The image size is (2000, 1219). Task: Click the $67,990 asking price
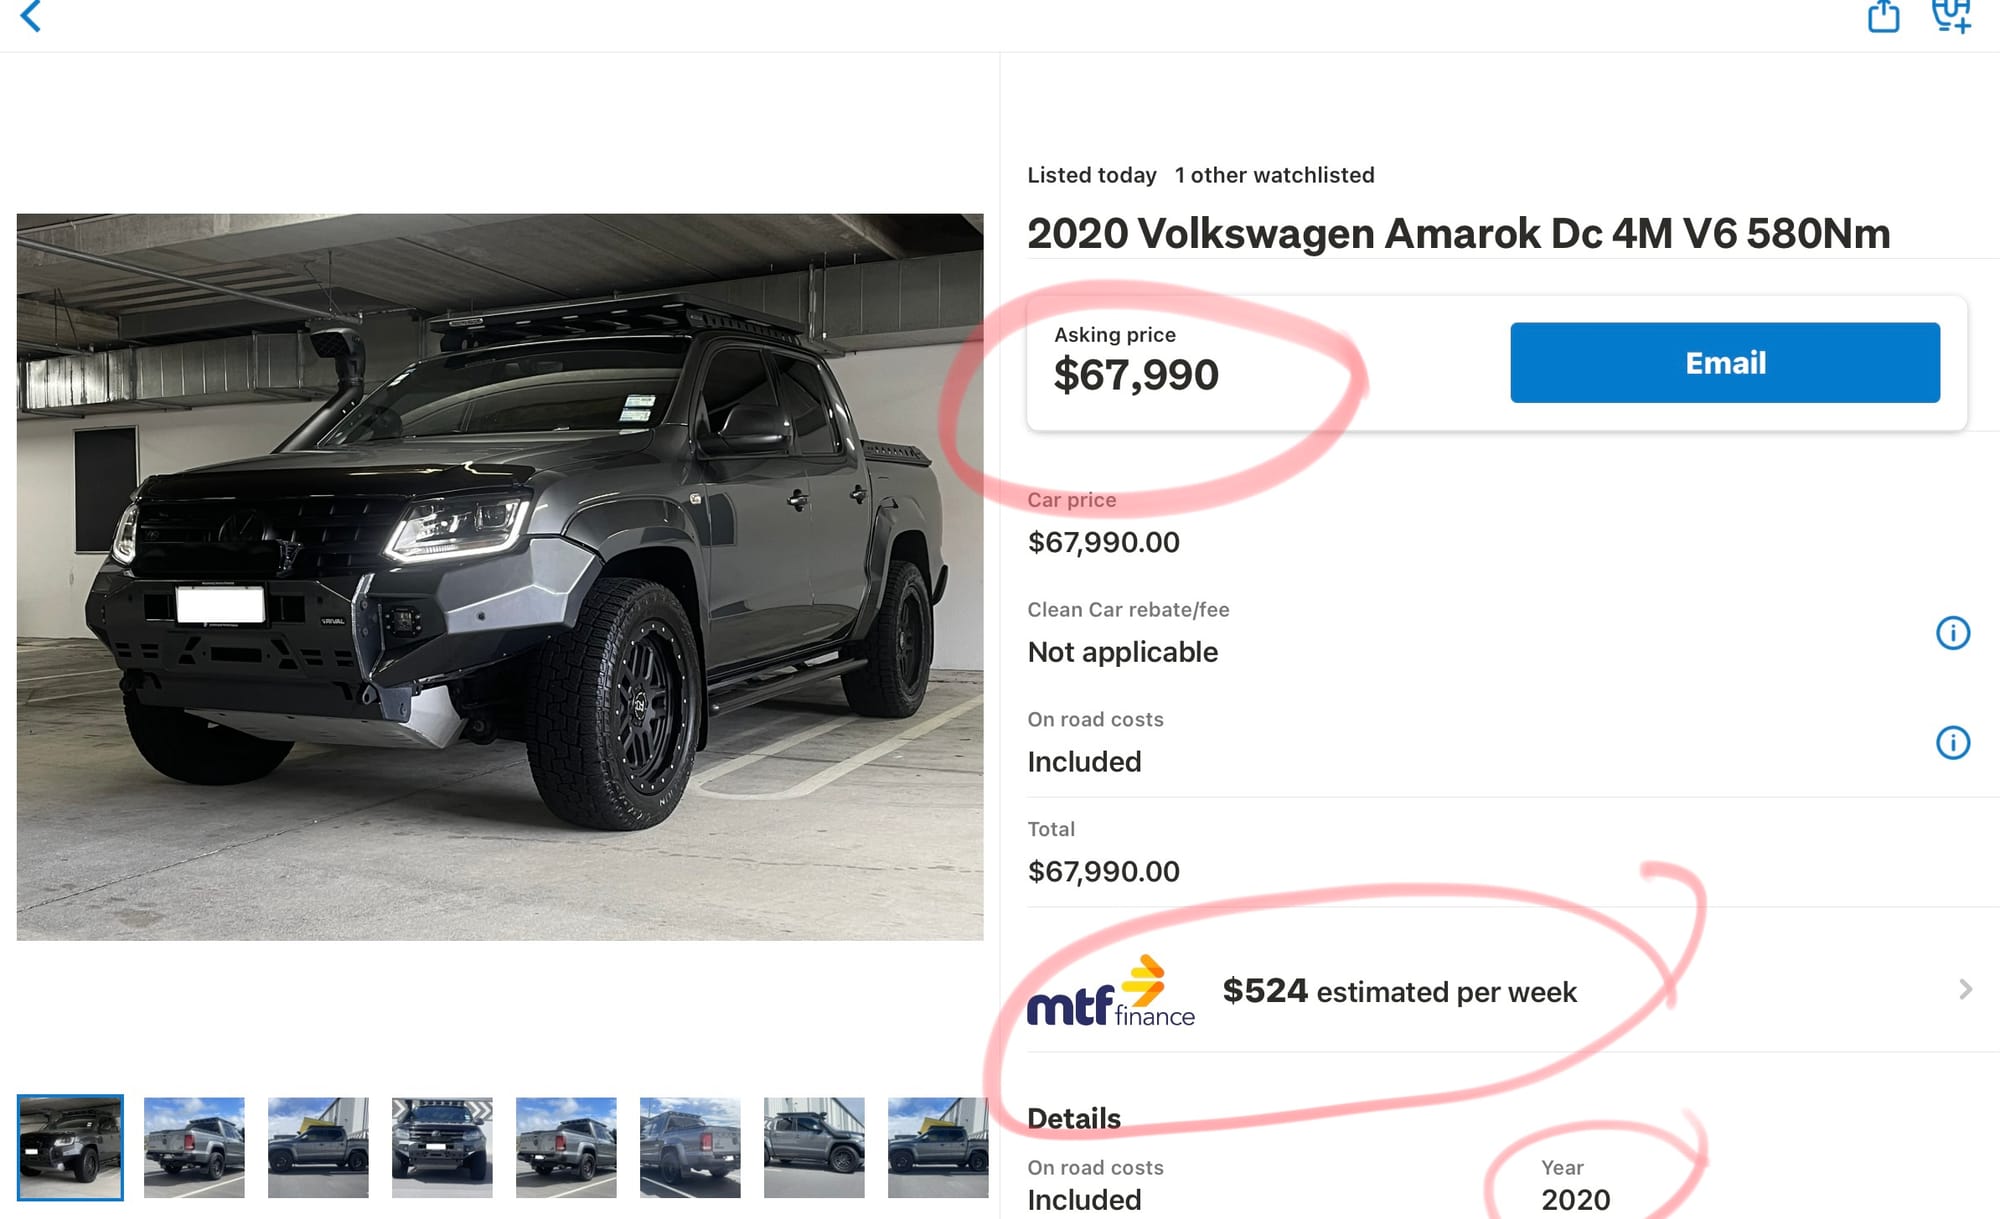pos(1136,375)
